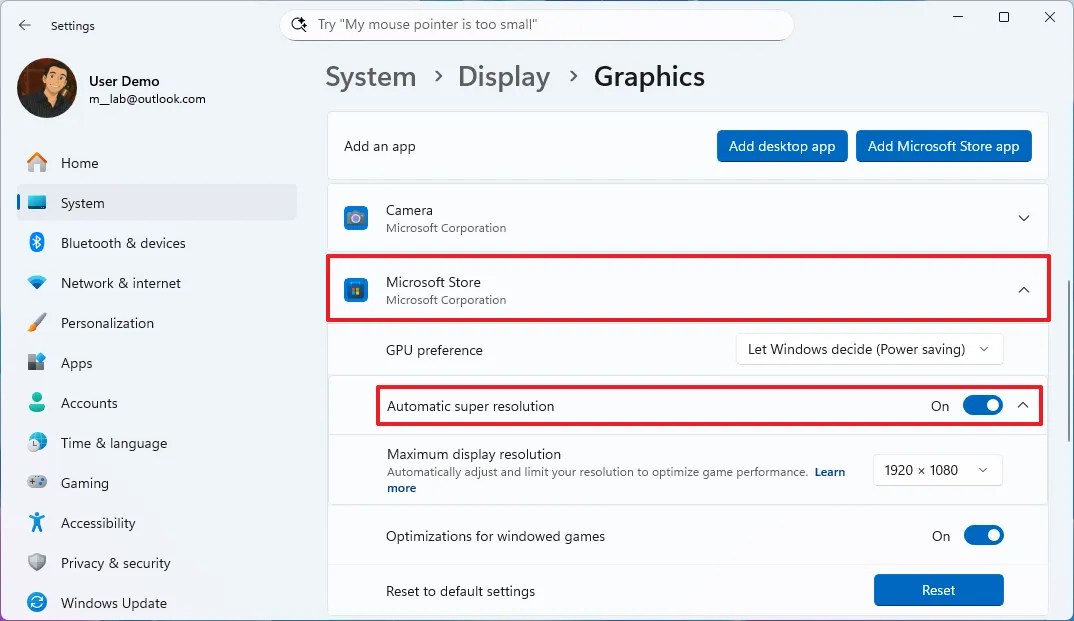Minimize the Settings window
Viewport: 1074px width, 621px height.
(958, 17)
